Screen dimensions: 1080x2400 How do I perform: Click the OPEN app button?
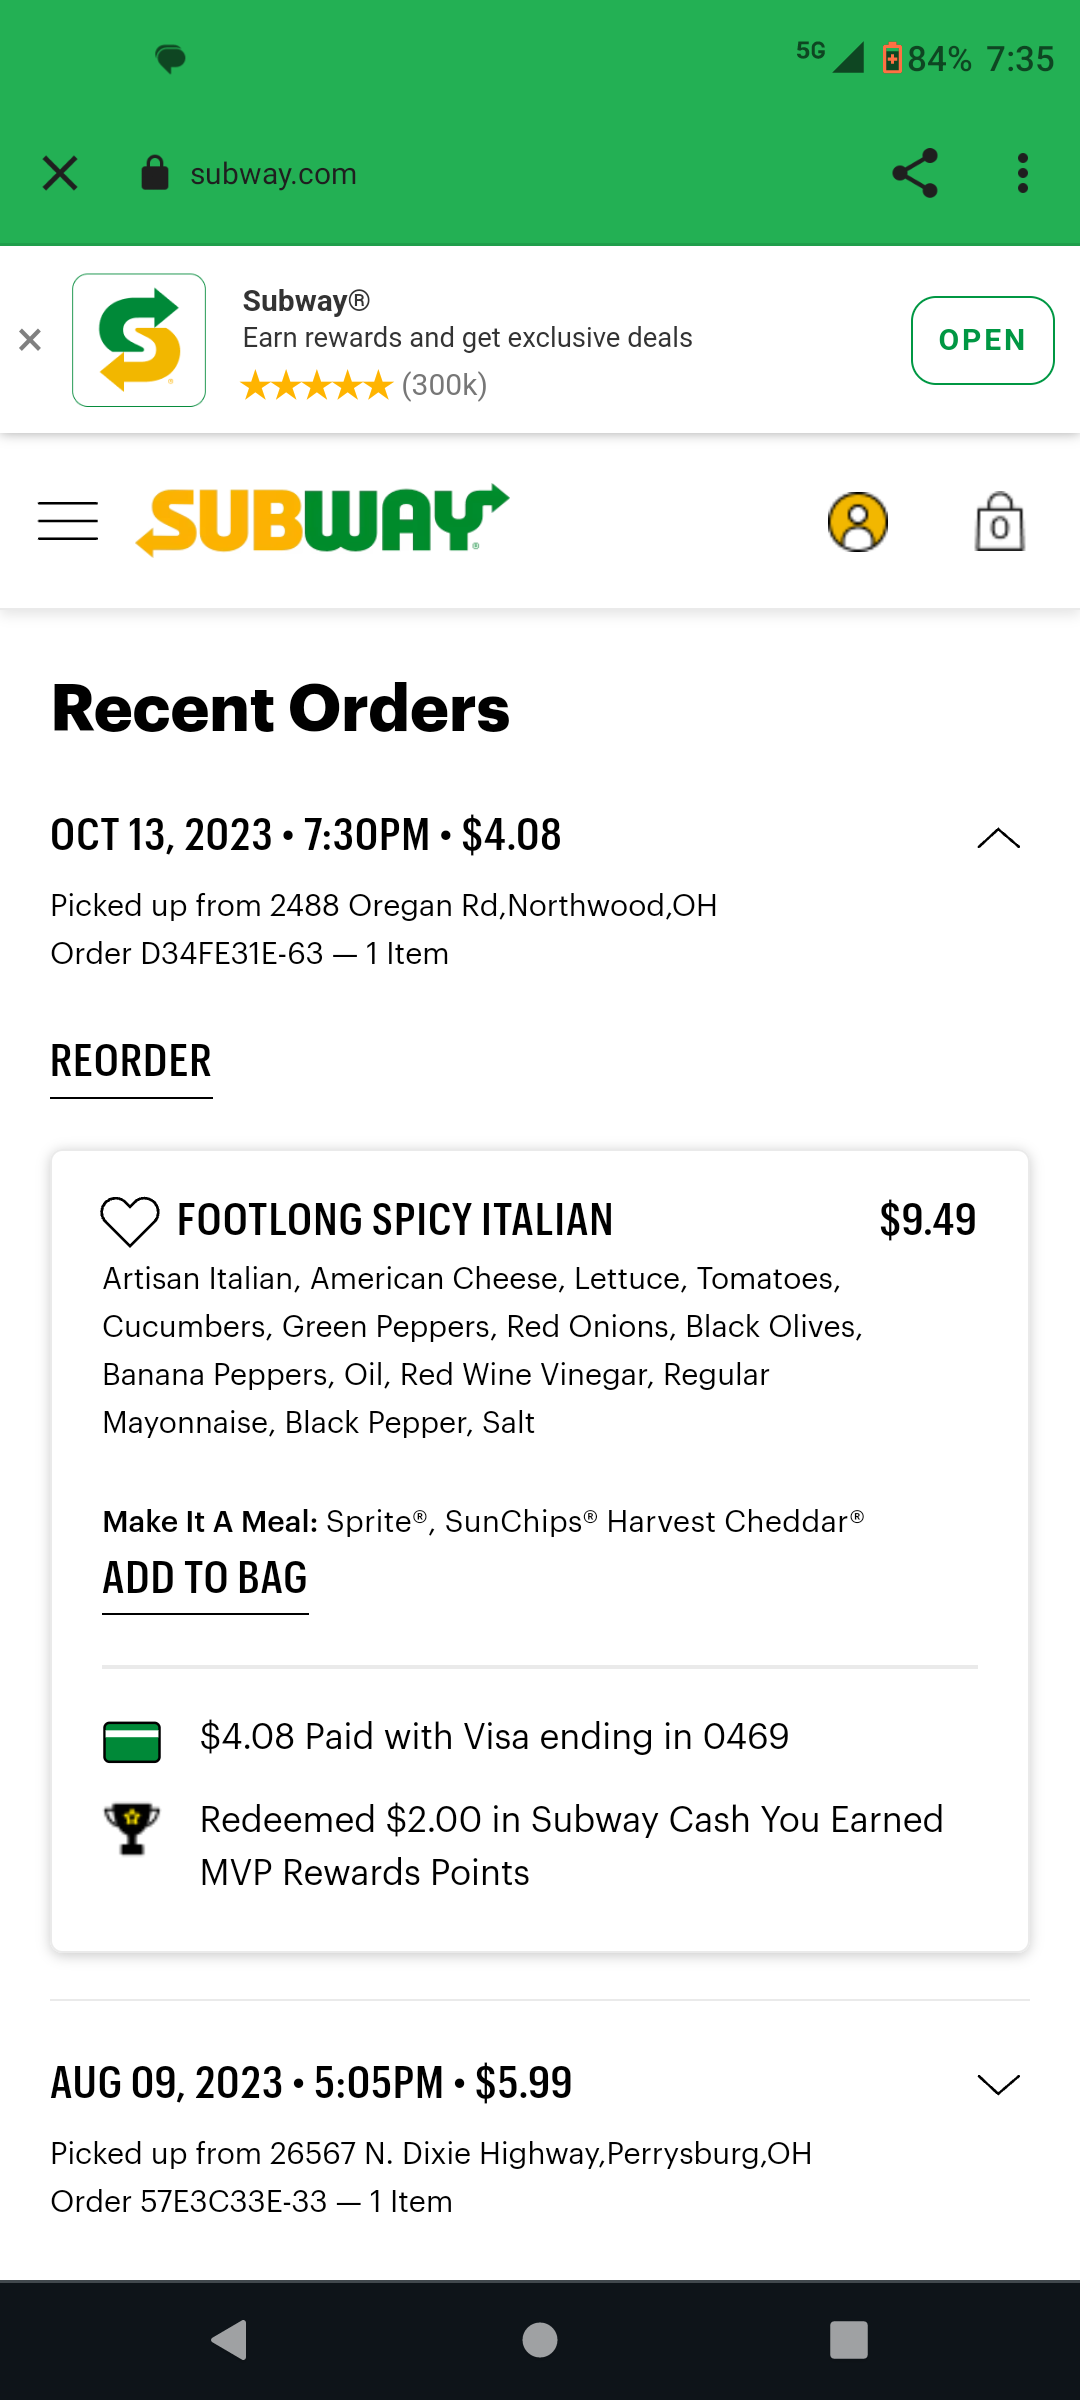coord(982,340)
